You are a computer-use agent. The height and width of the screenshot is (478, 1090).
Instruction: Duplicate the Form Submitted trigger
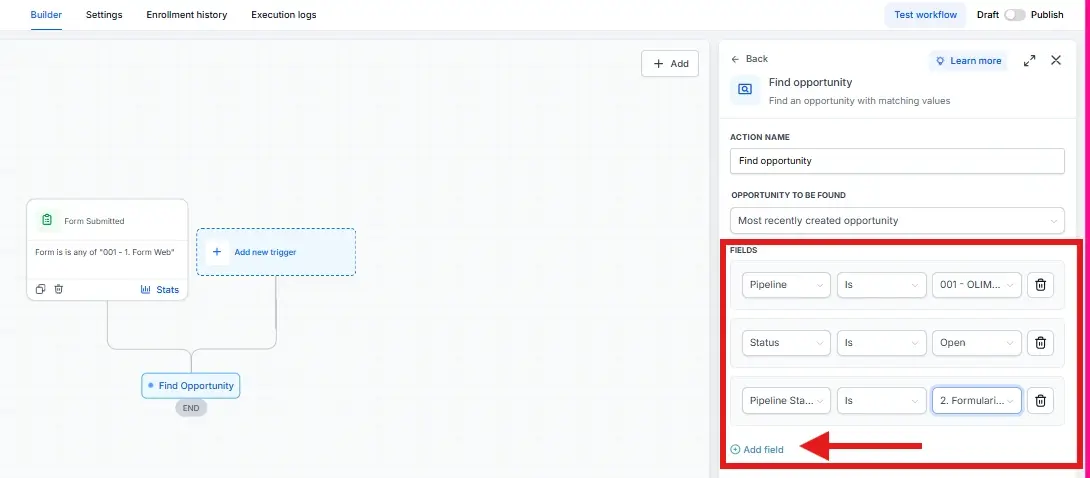[40, 289]
